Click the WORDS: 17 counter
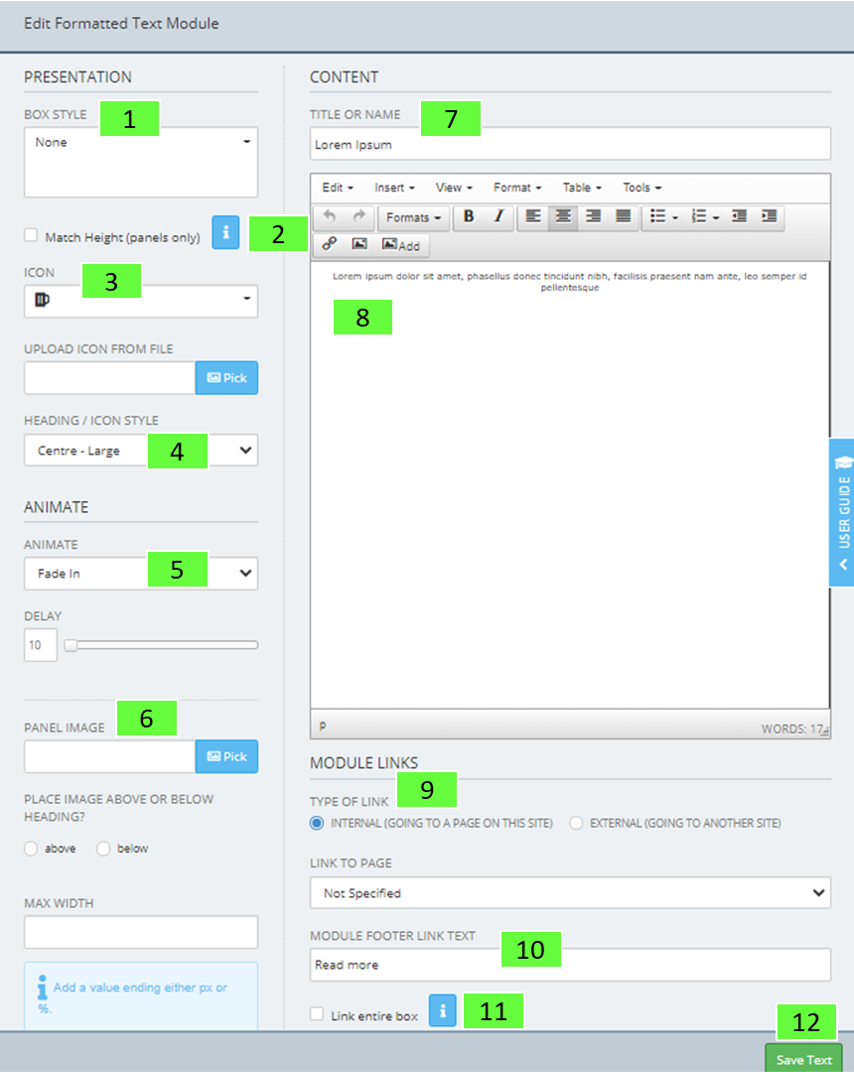Viewport: 854px width, 1072px height. (x=792, y=729)
